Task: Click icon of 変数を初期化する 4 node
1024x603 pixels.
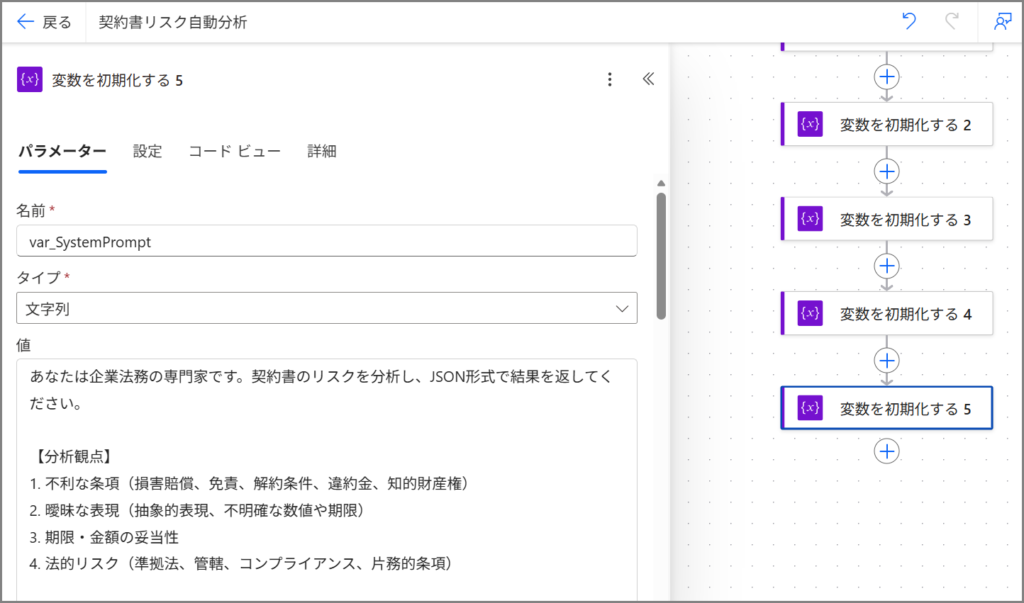Action: (x=810, y=314)
